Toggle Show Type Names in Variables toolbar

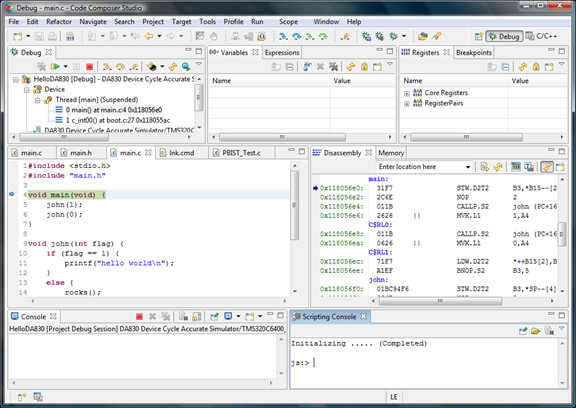[x=276, y=66]
